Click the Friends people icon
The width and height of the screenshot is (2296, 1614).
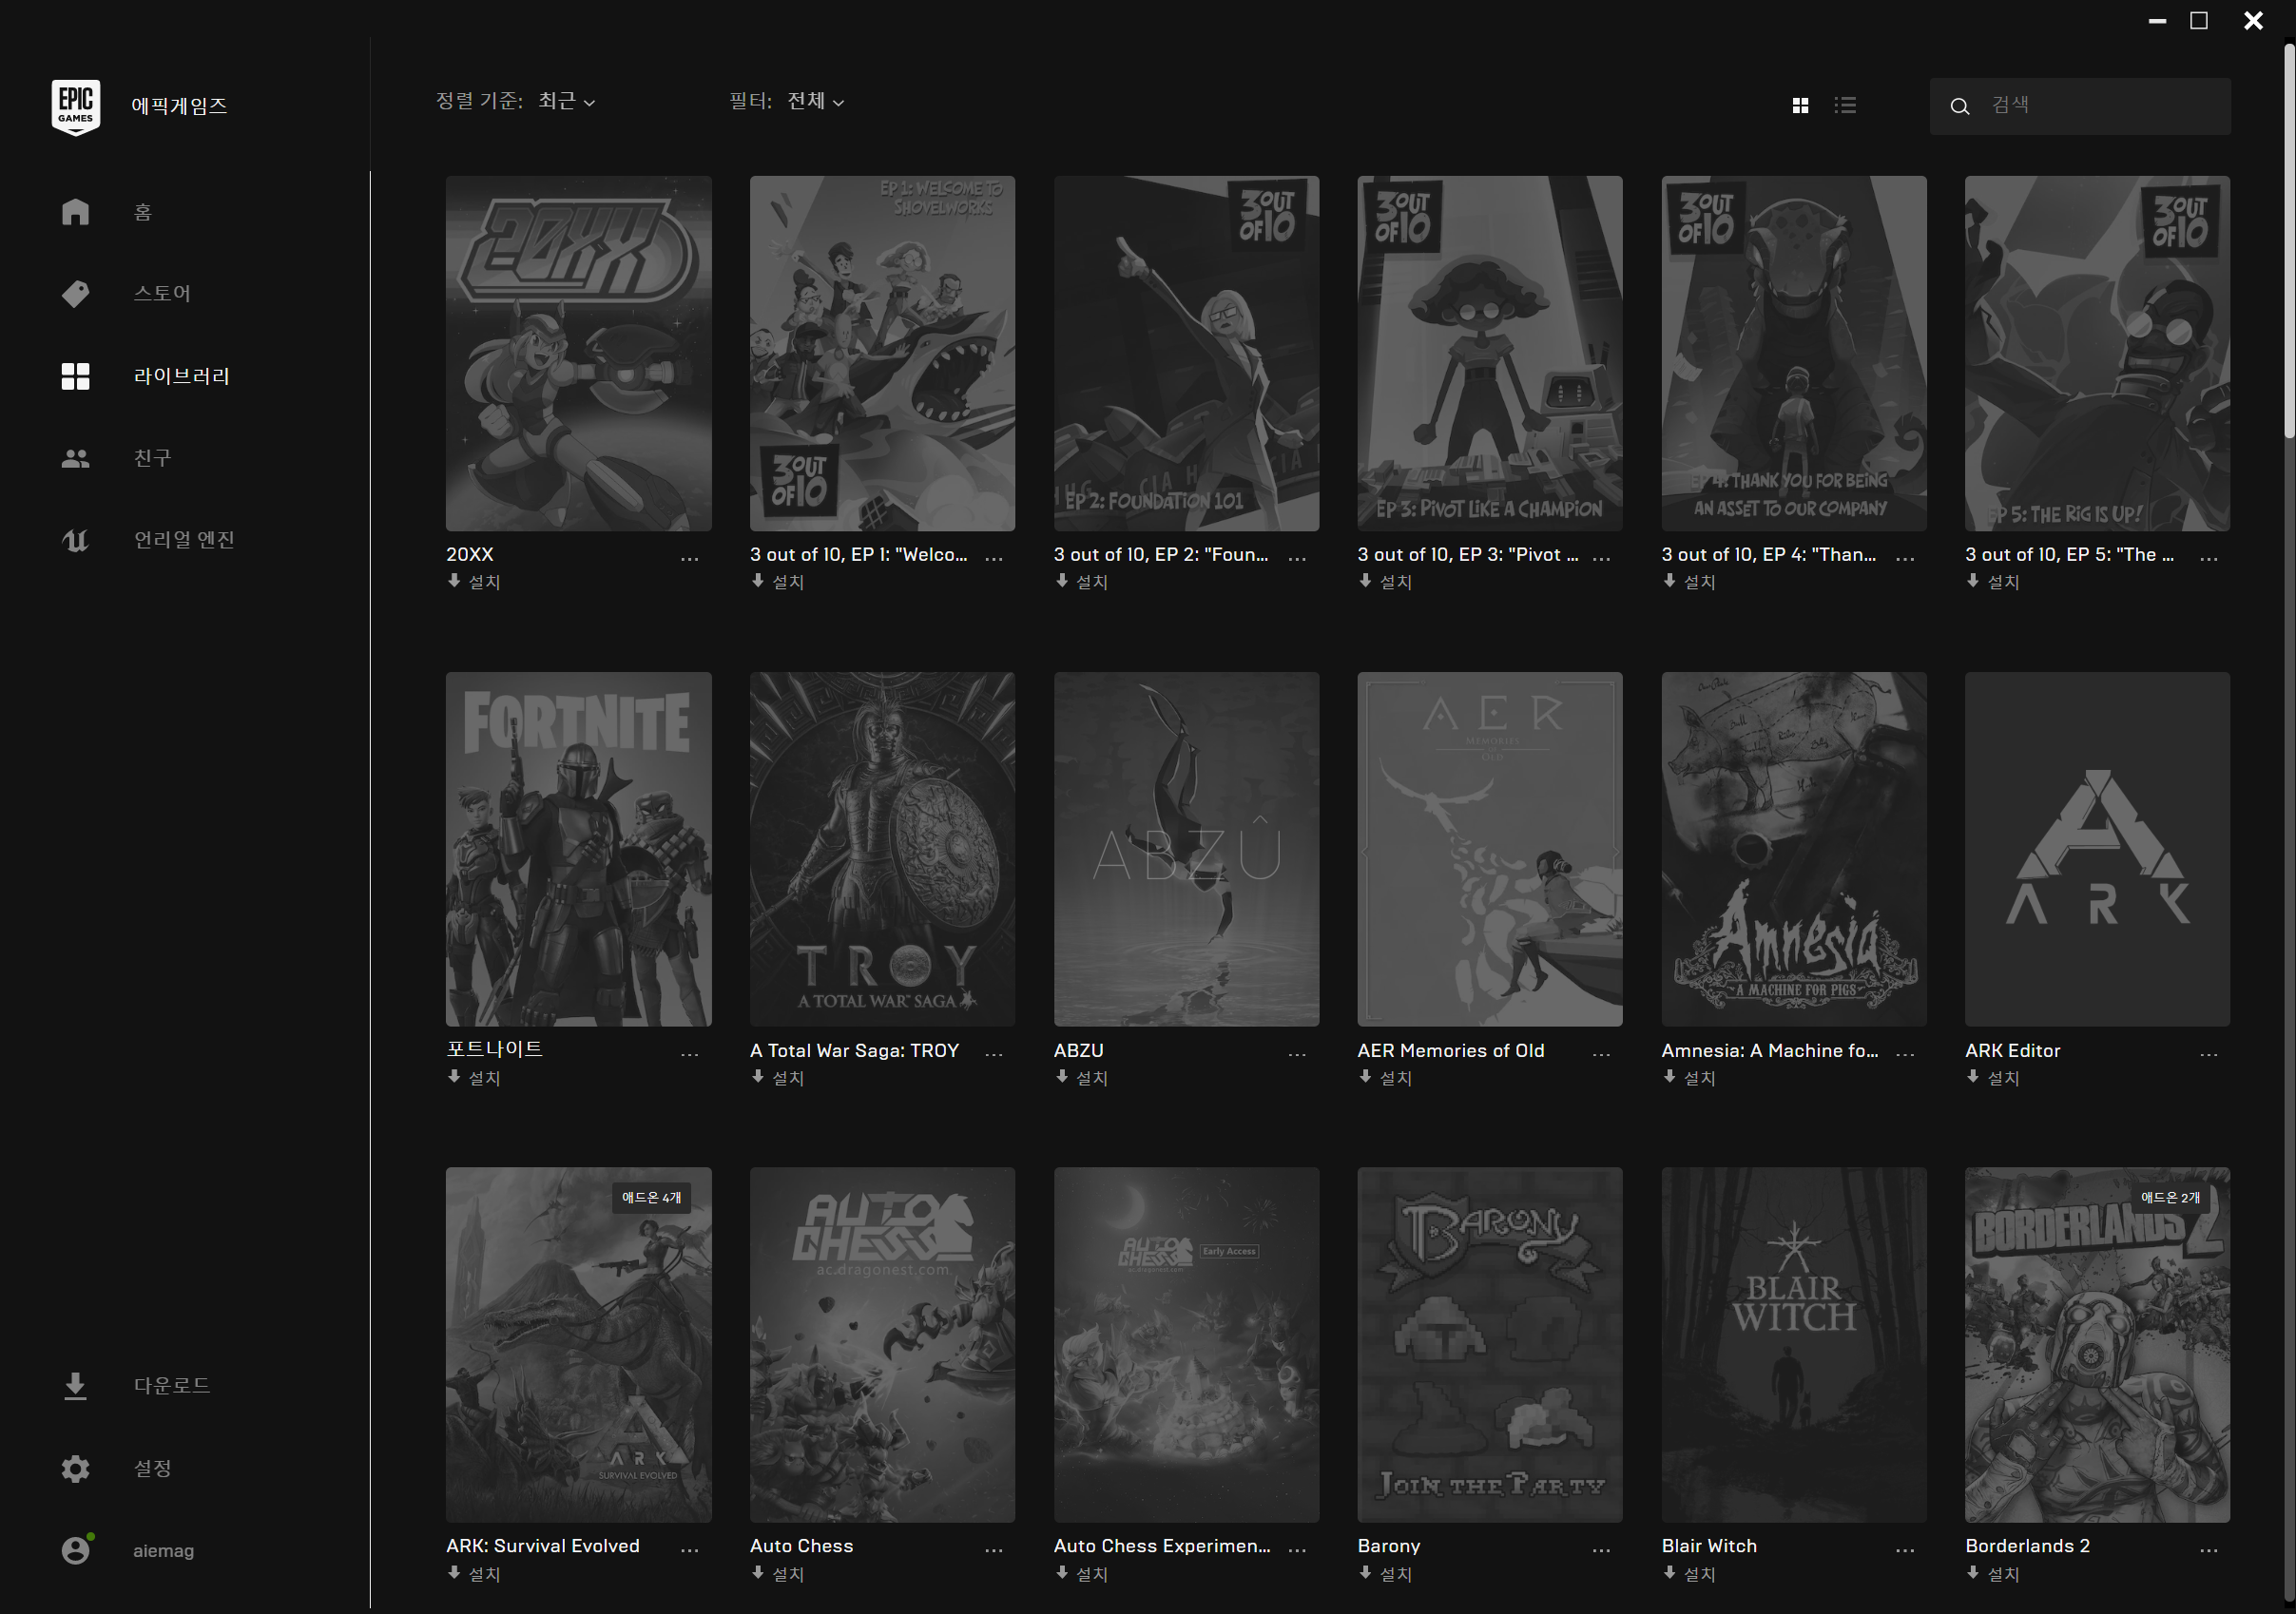click(76, 459)
